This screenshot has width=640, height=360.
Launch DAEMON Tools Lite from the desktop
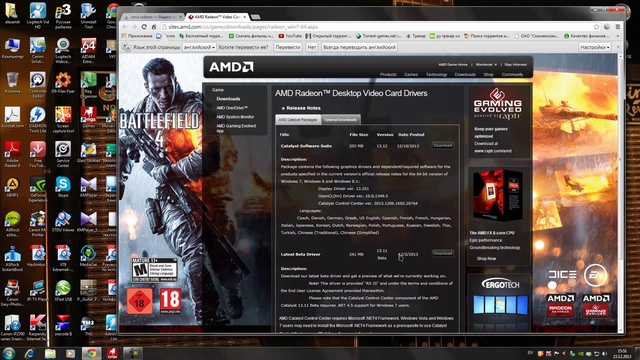pyautogui.click(x=38, y=120)
